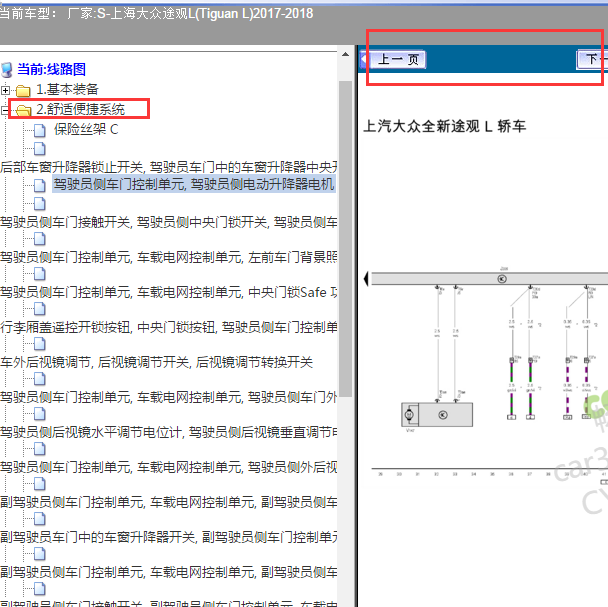This screenshot has width=608, height=607.
Task: Click the tree panel scroll up arrow
Action: point(345,54)
